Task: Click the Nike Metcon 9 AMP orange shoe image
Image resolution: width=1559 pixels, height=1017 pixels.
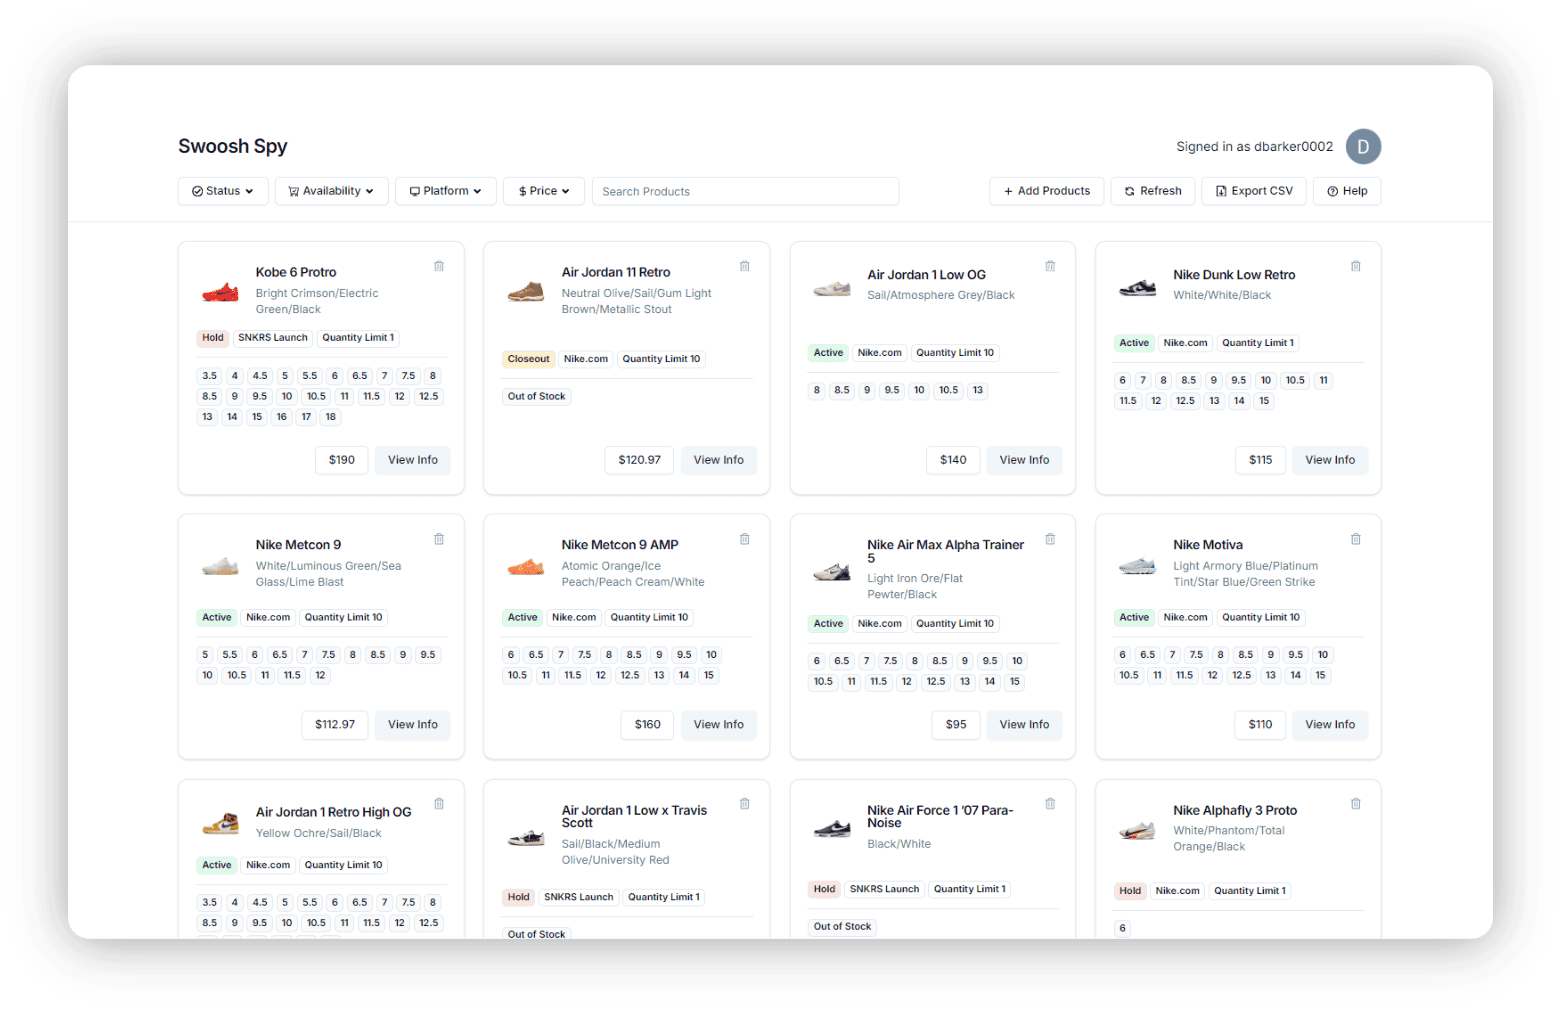Action: pos(526,567)
